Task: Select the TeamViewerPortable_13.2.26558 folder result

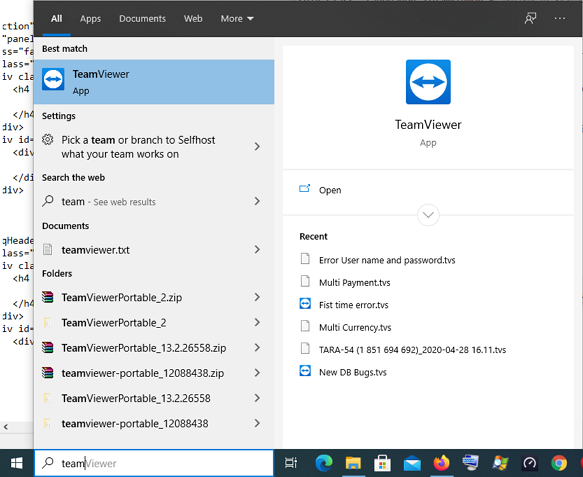Action: [x=154, y=398]
